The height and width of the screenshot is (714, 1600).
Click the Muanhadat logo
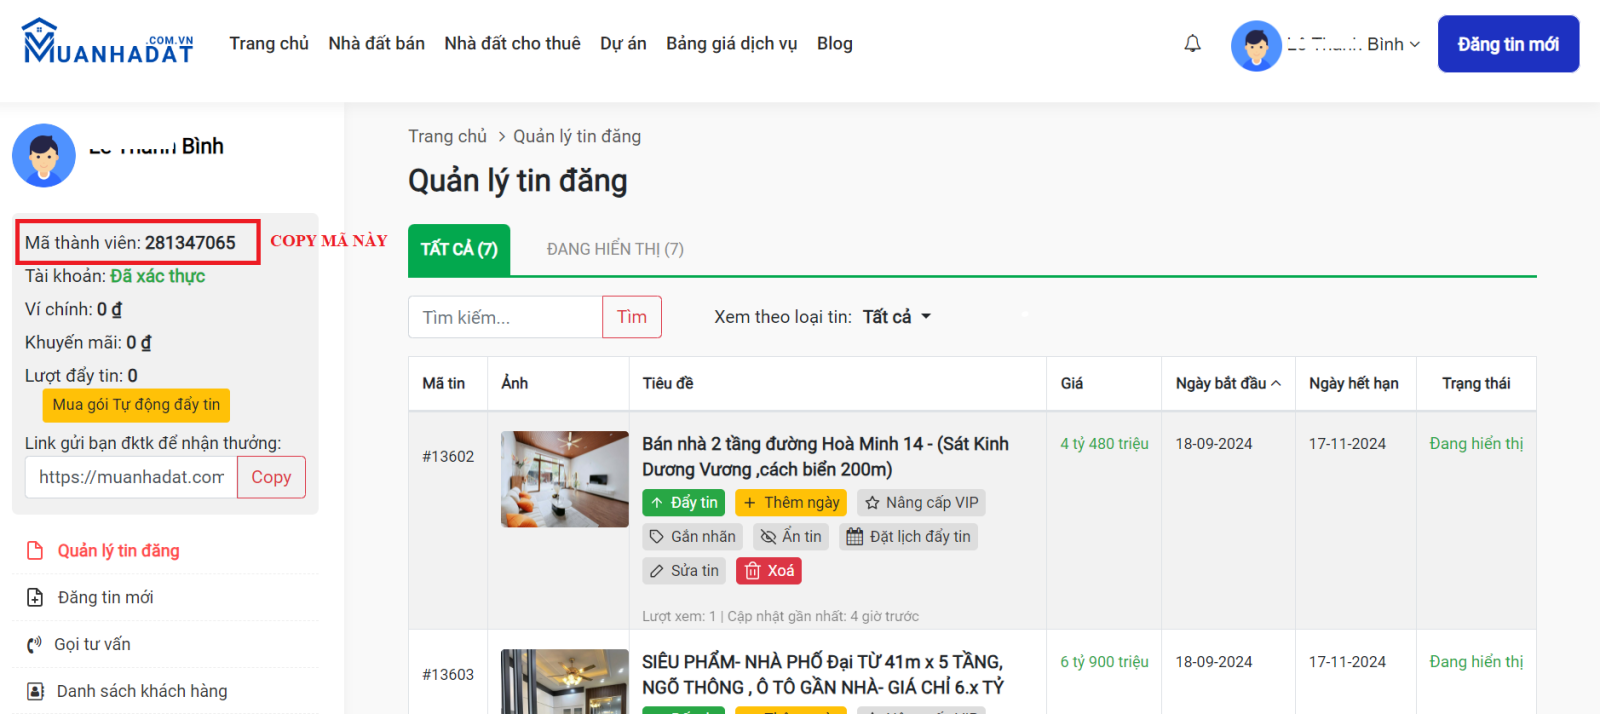(x=108, y=42)
